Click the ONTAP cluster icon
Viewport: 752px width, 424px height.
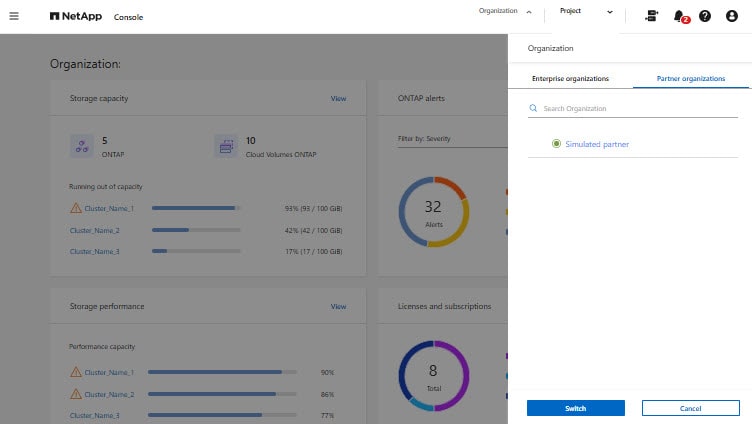coord(82,146)
